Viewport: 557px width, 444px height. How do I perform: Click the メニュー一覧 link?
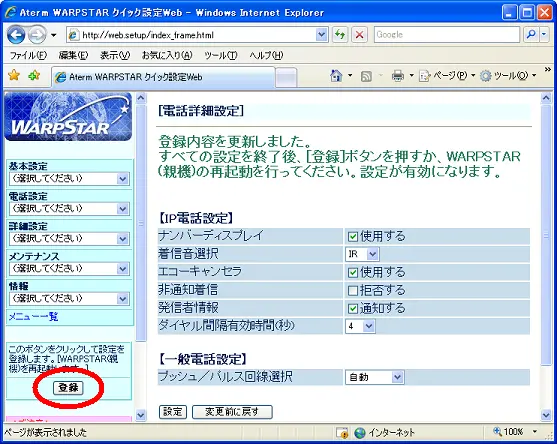[x=33, y=316]
